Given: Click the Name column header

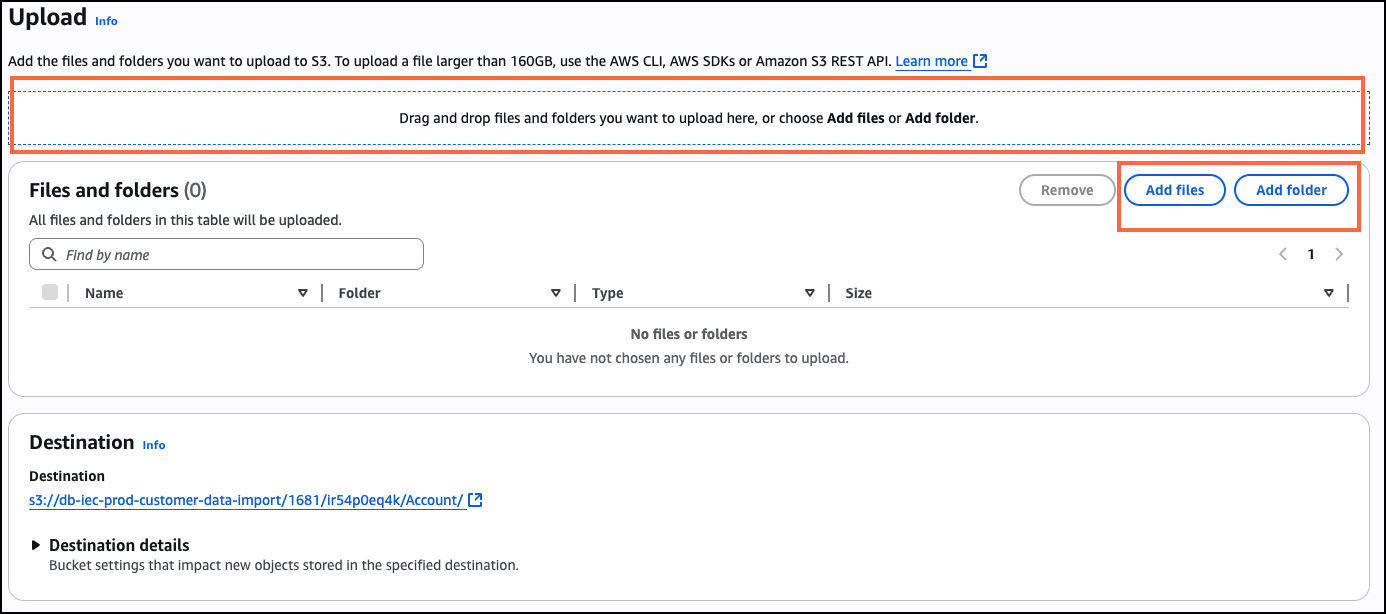Looking at the screenshot, I should point(104,293).
